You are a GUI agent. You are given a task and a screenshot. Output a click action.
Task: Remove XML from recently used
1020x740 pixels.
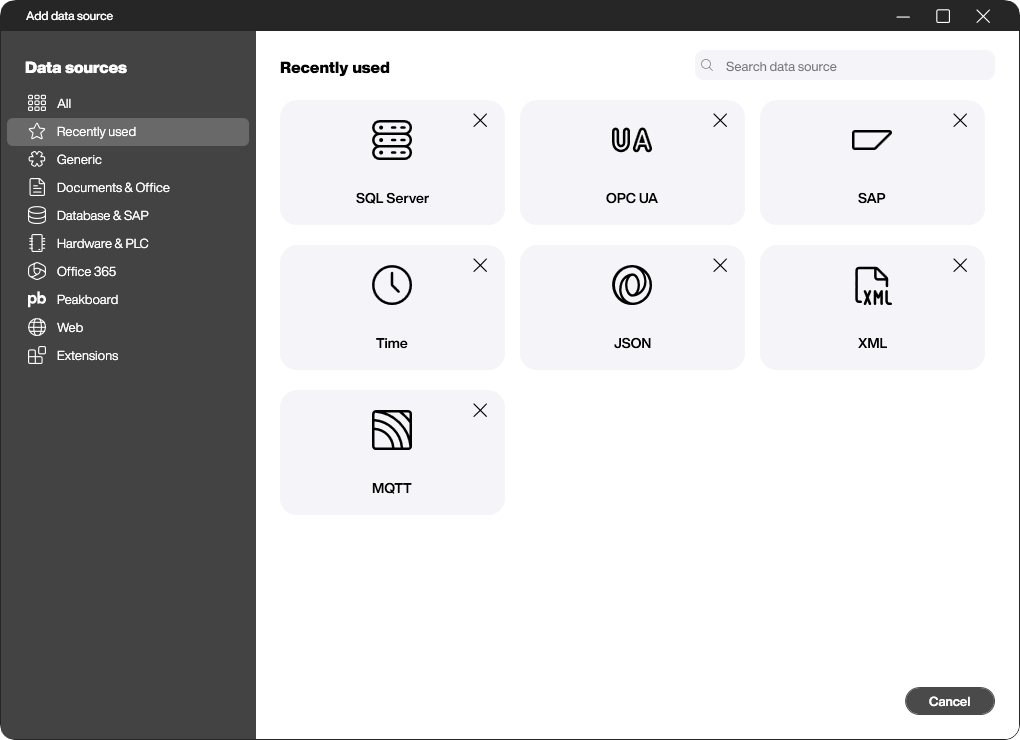coord(960,265)
